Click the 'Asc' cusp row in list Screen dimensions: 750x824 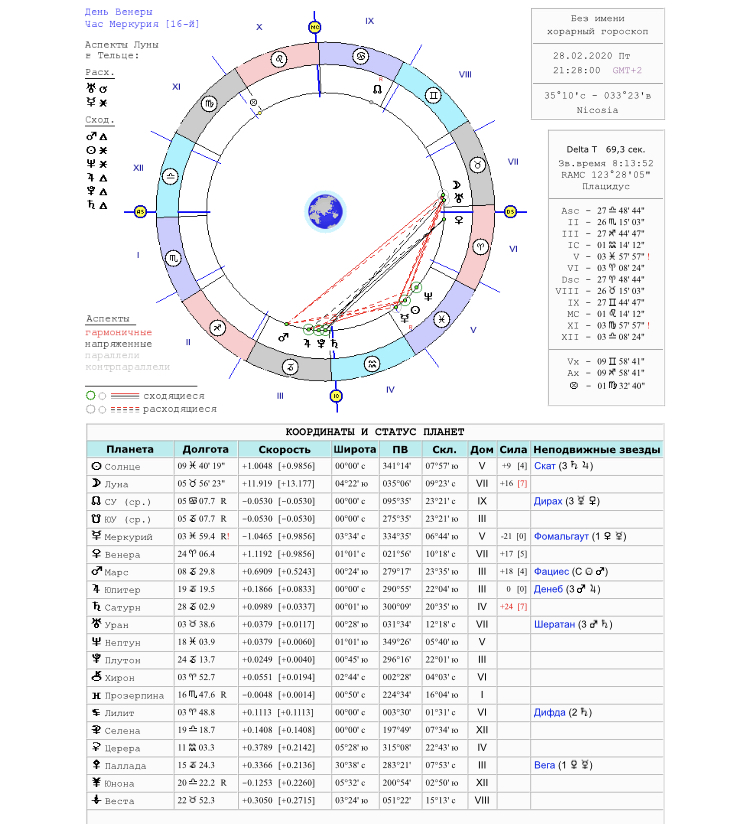coord(603,210)
